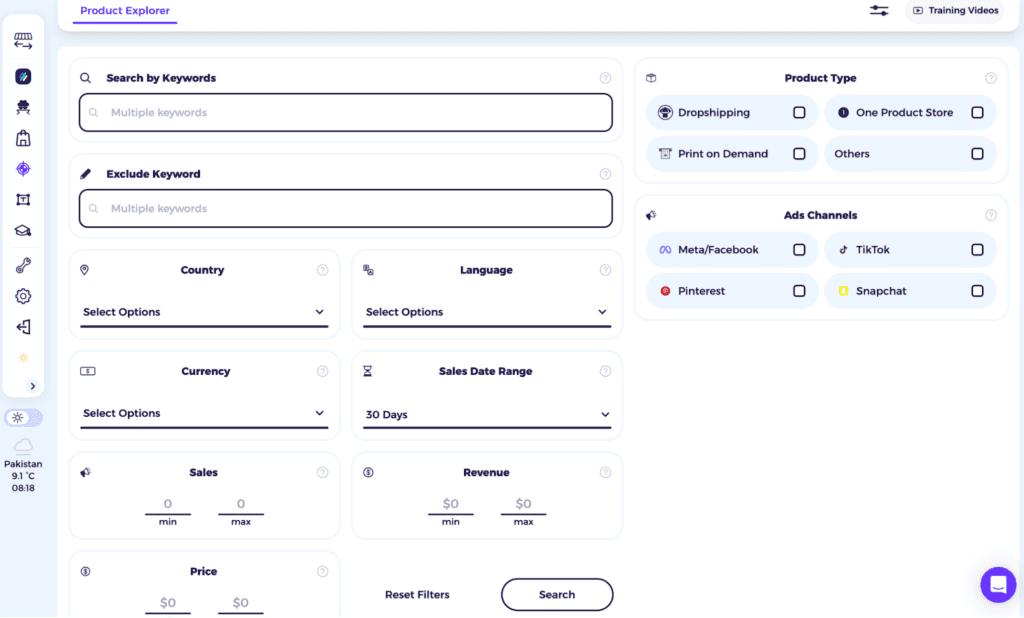The height and width of the screenshot is (618, 1024).
Task: Select the wrench tools icon in sidebar
Action: click(x=24, y=264)
